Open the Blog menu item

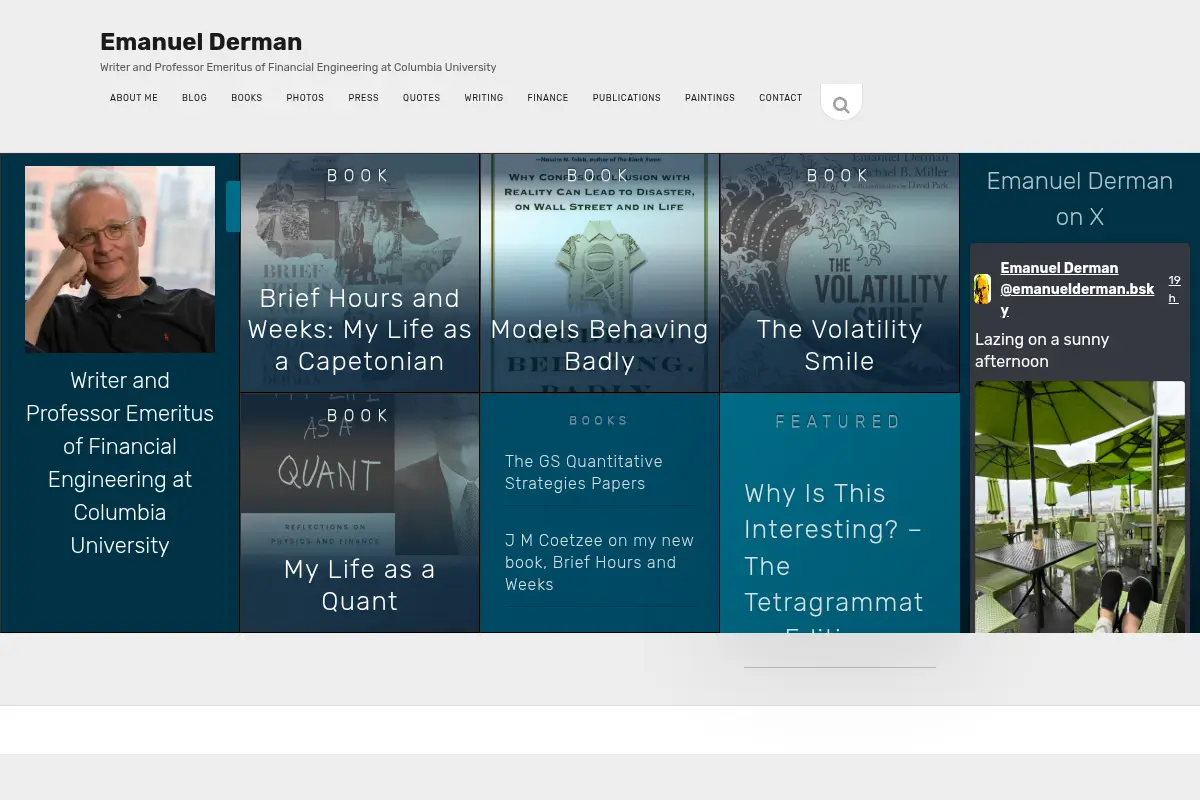(194, 98)
